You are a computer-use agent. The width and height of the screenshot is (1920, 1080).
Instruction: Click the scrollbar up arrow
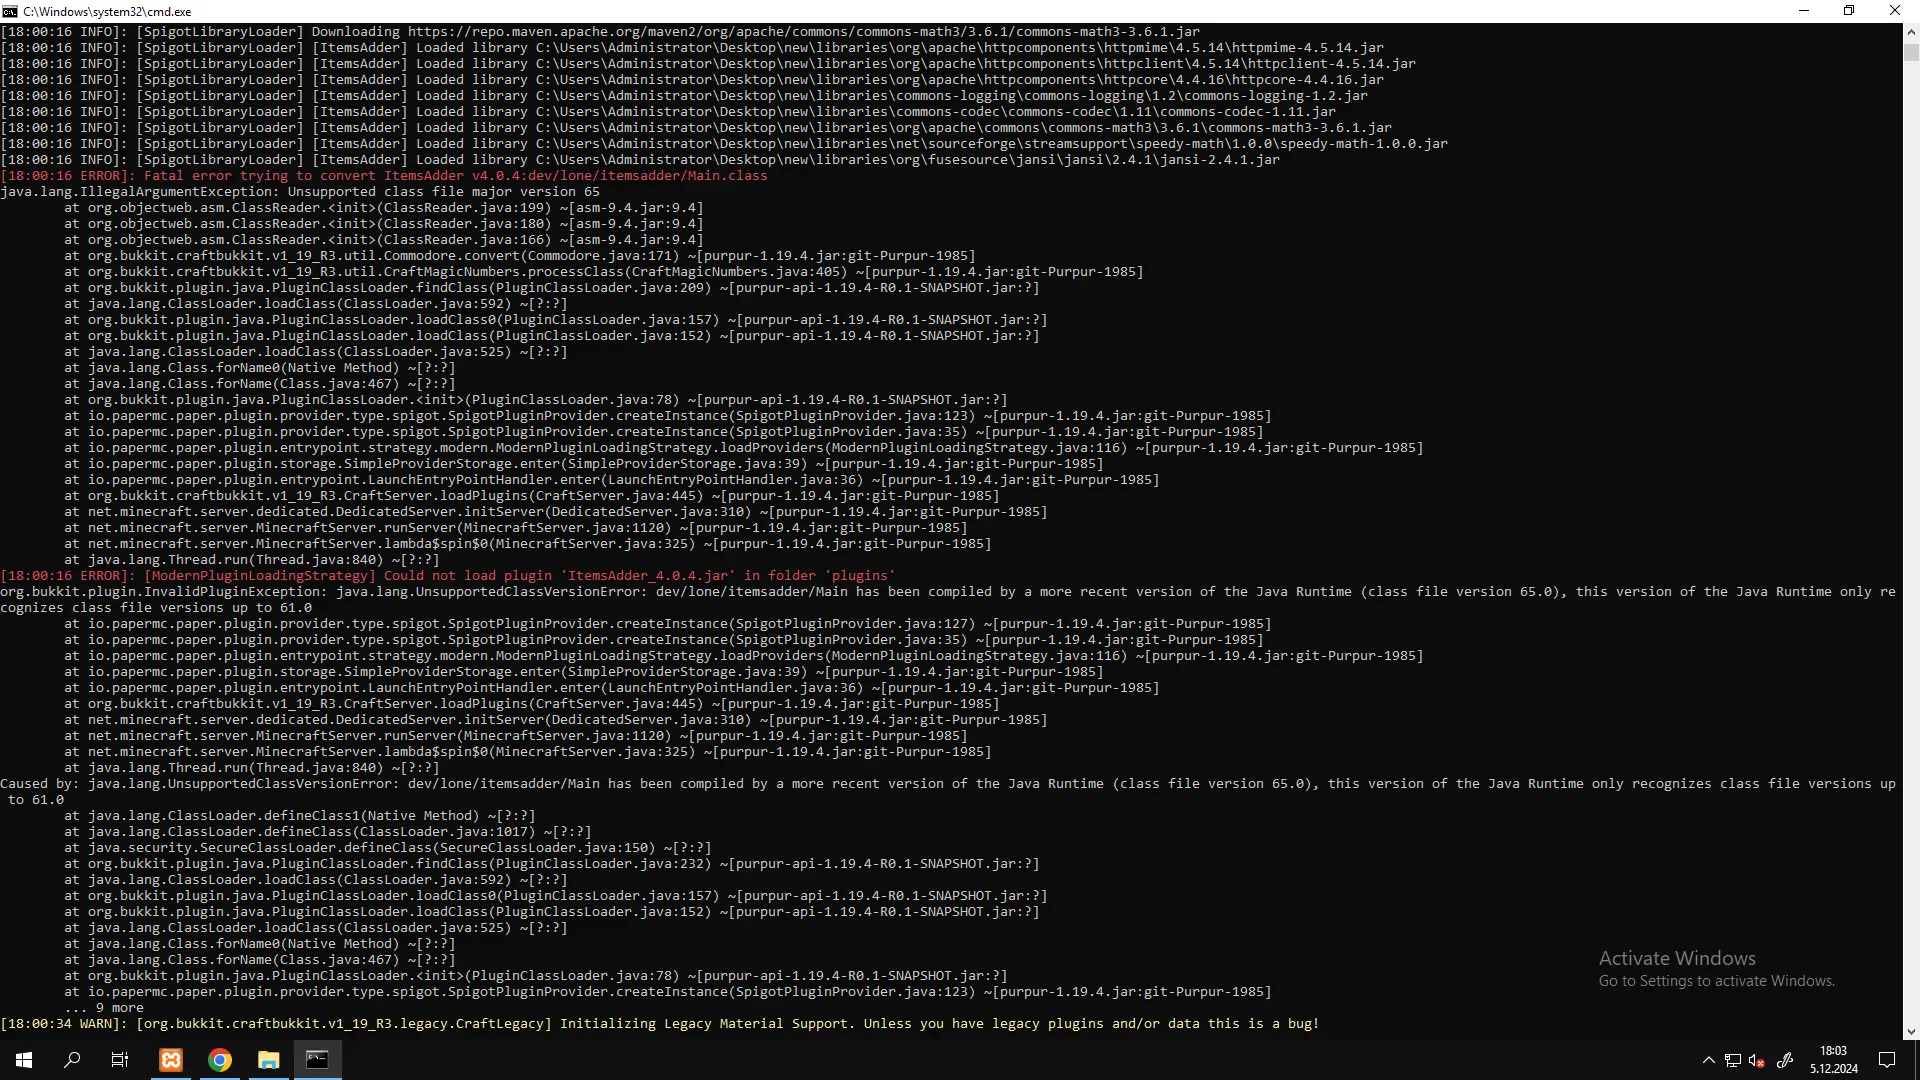[1911, 31]
